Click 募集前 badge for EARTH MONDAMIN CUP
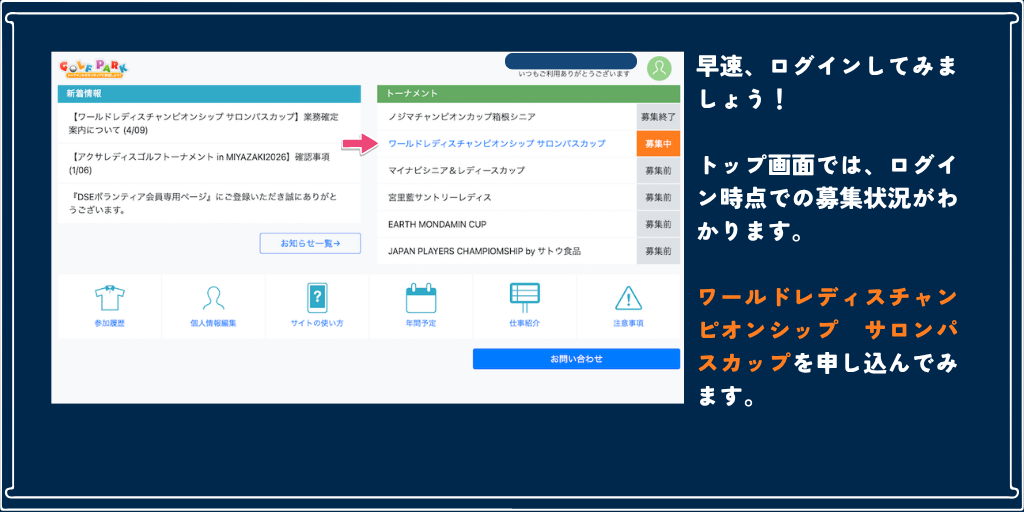The width and height of the screenshot is (1024, 512). [658, 224]
